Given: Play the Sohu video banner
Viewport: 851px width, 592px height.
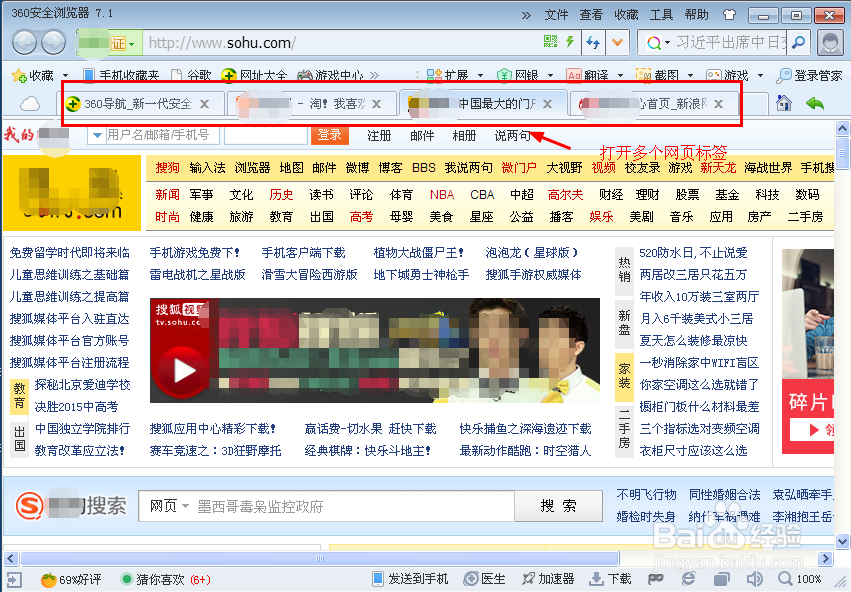Looking at the screenshot, I should [x=183, y=371].
